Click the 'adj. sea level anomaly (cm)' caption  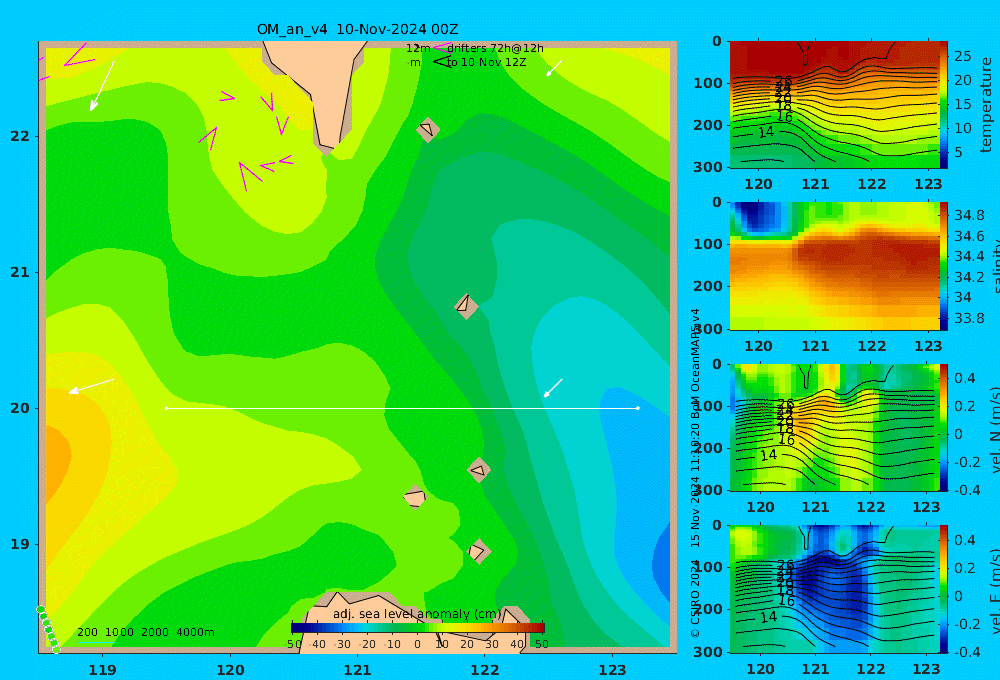tap(417, 614)
